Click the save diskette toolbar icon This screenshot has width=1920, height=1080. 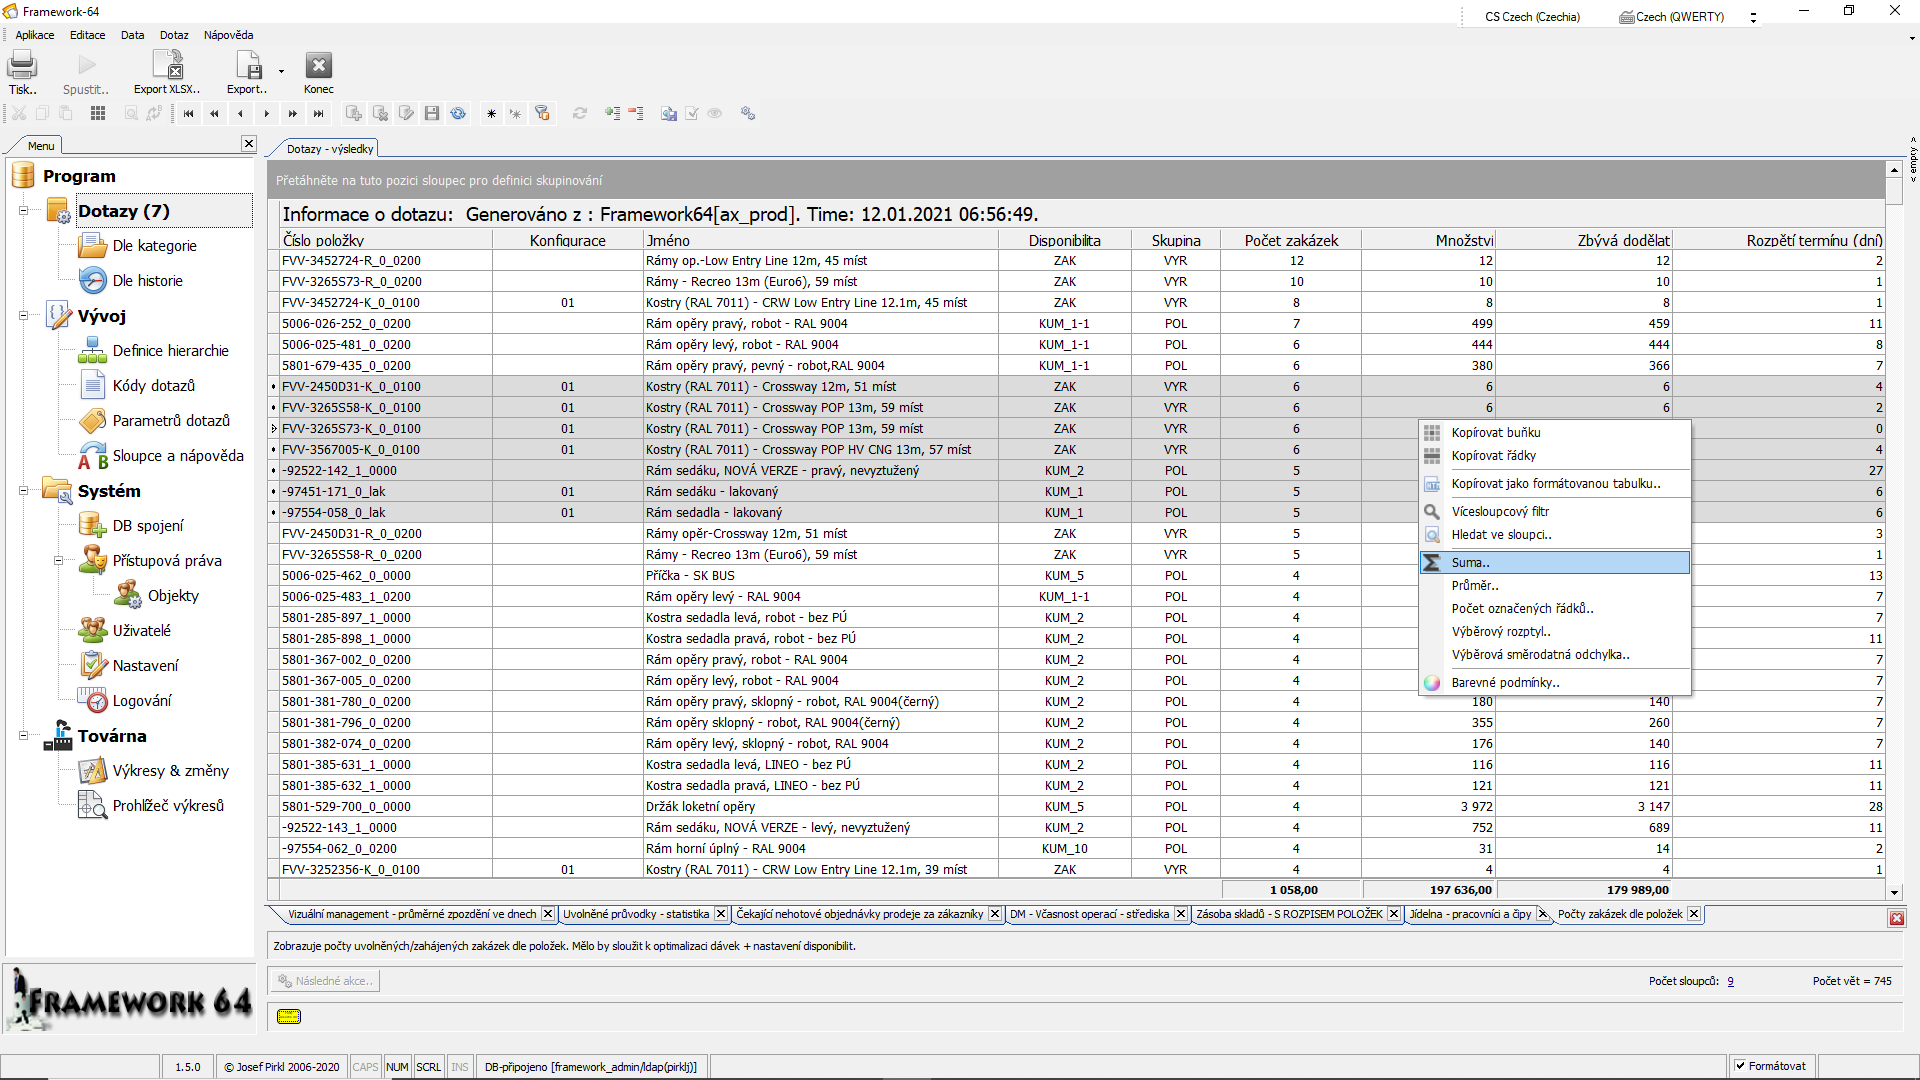432,113
